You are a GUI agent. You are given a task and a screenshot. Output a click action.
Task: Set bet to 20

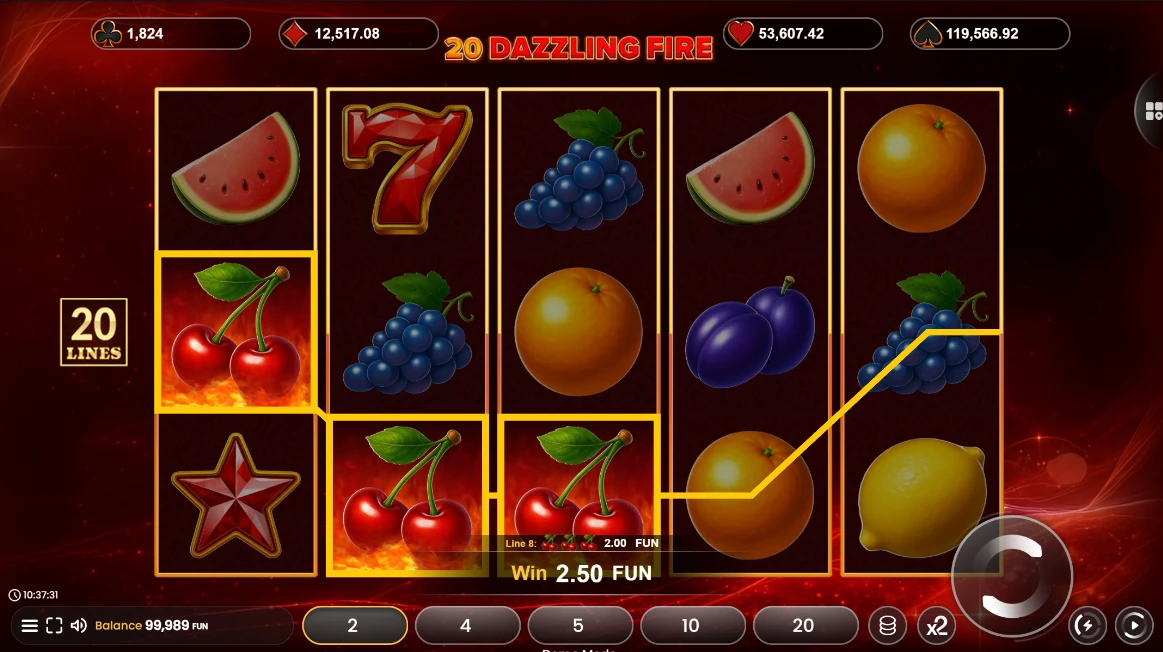coord(805,625)
